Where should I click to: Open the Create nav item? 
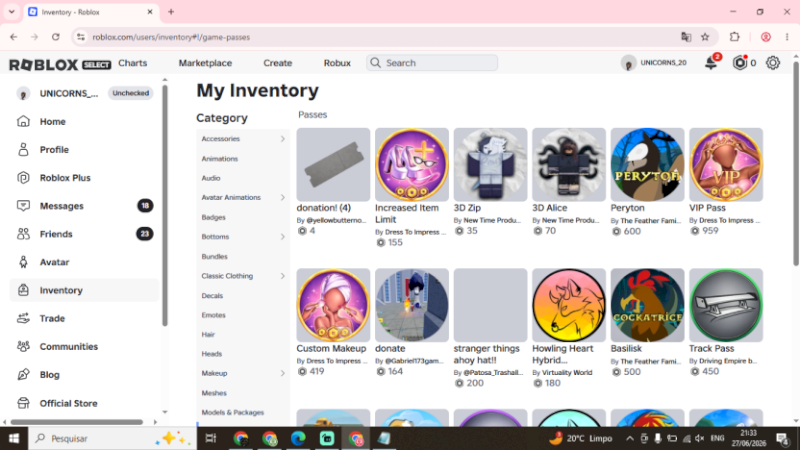pyautogui.click(x=278, y=63)
